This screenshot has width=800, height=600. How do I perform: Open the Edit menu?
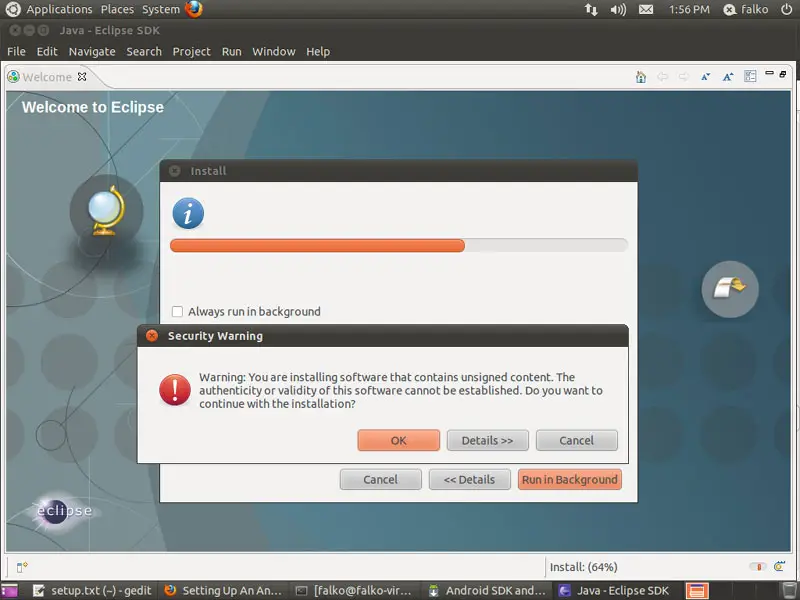point(47,52)
